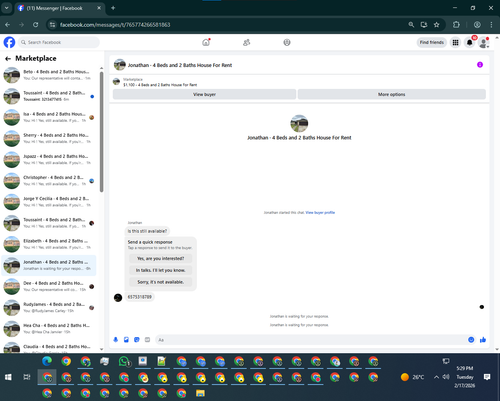Reload the page in Chrome
The height and width of the screenshot is (401, 500).
[x=36, y=25]
